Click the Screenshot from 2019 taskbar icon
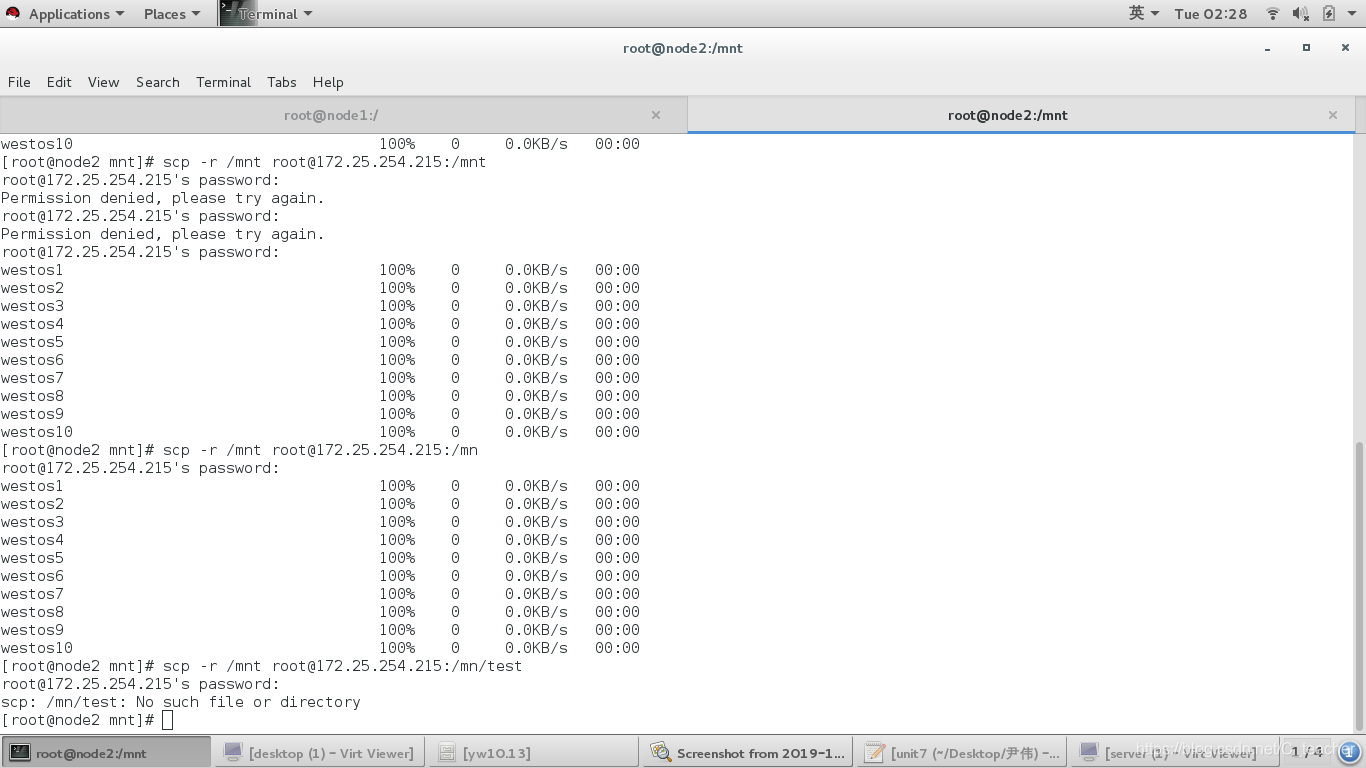Screen dimensions: 1366x768 [747, 752]
